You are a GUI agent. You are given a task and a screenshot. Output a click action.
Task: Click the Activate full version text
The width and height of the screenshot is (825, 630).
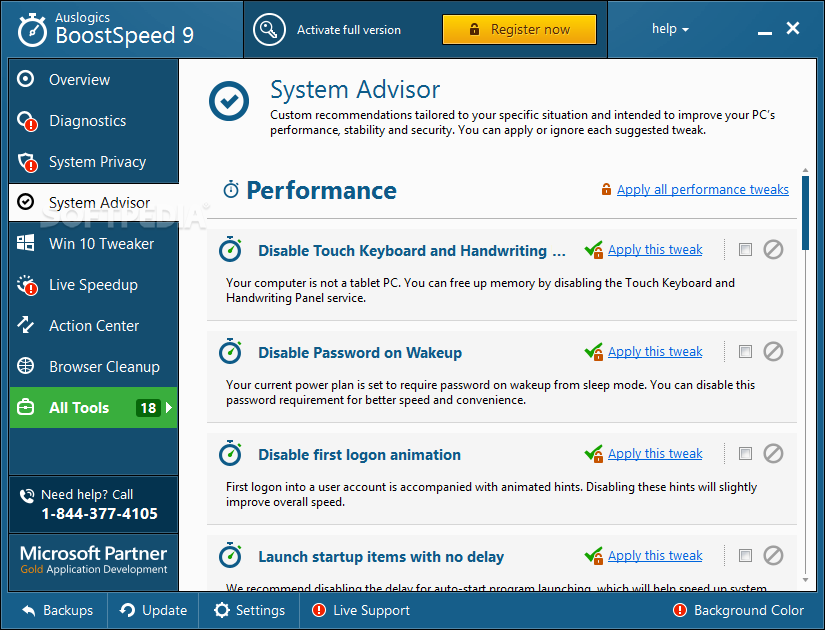pyautogui.click(x=349, y=30)
